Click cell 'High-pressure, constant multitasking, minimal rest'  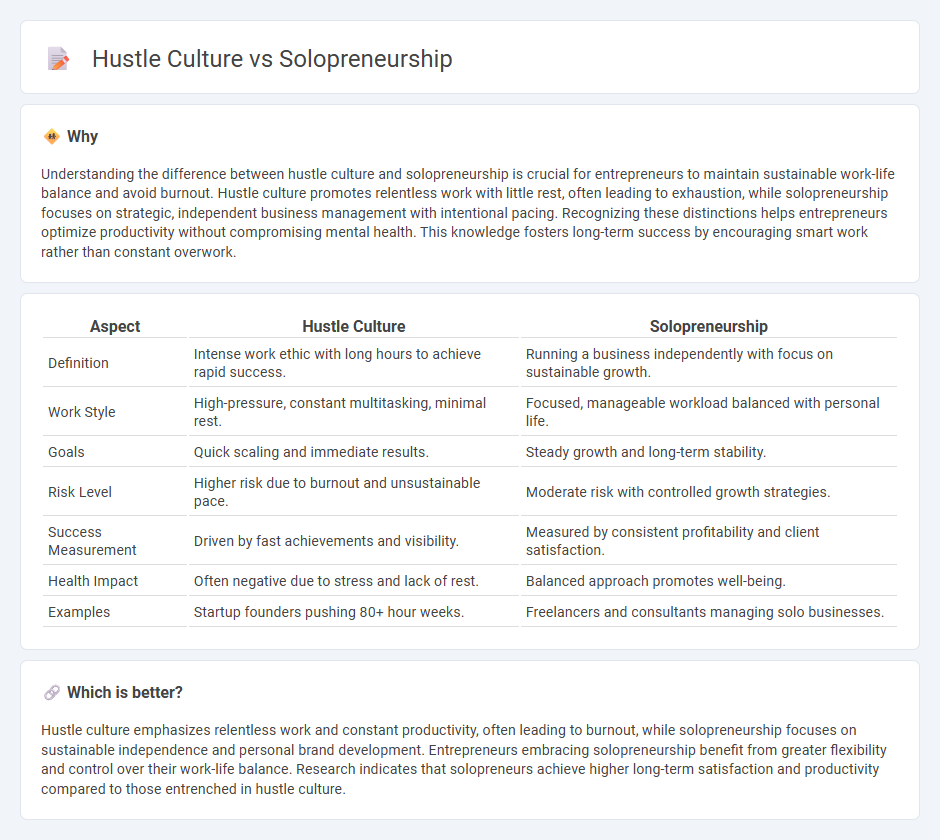pos(354,412)
